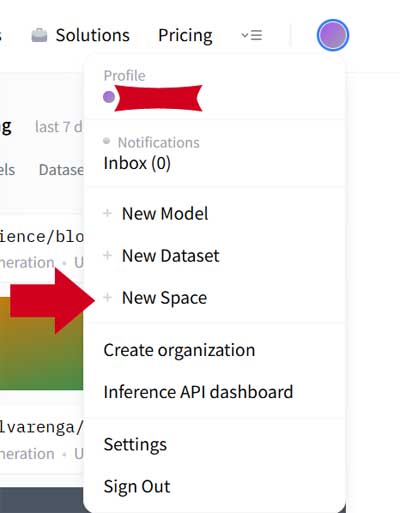Select the New Space menu entry

pos(164,298)
